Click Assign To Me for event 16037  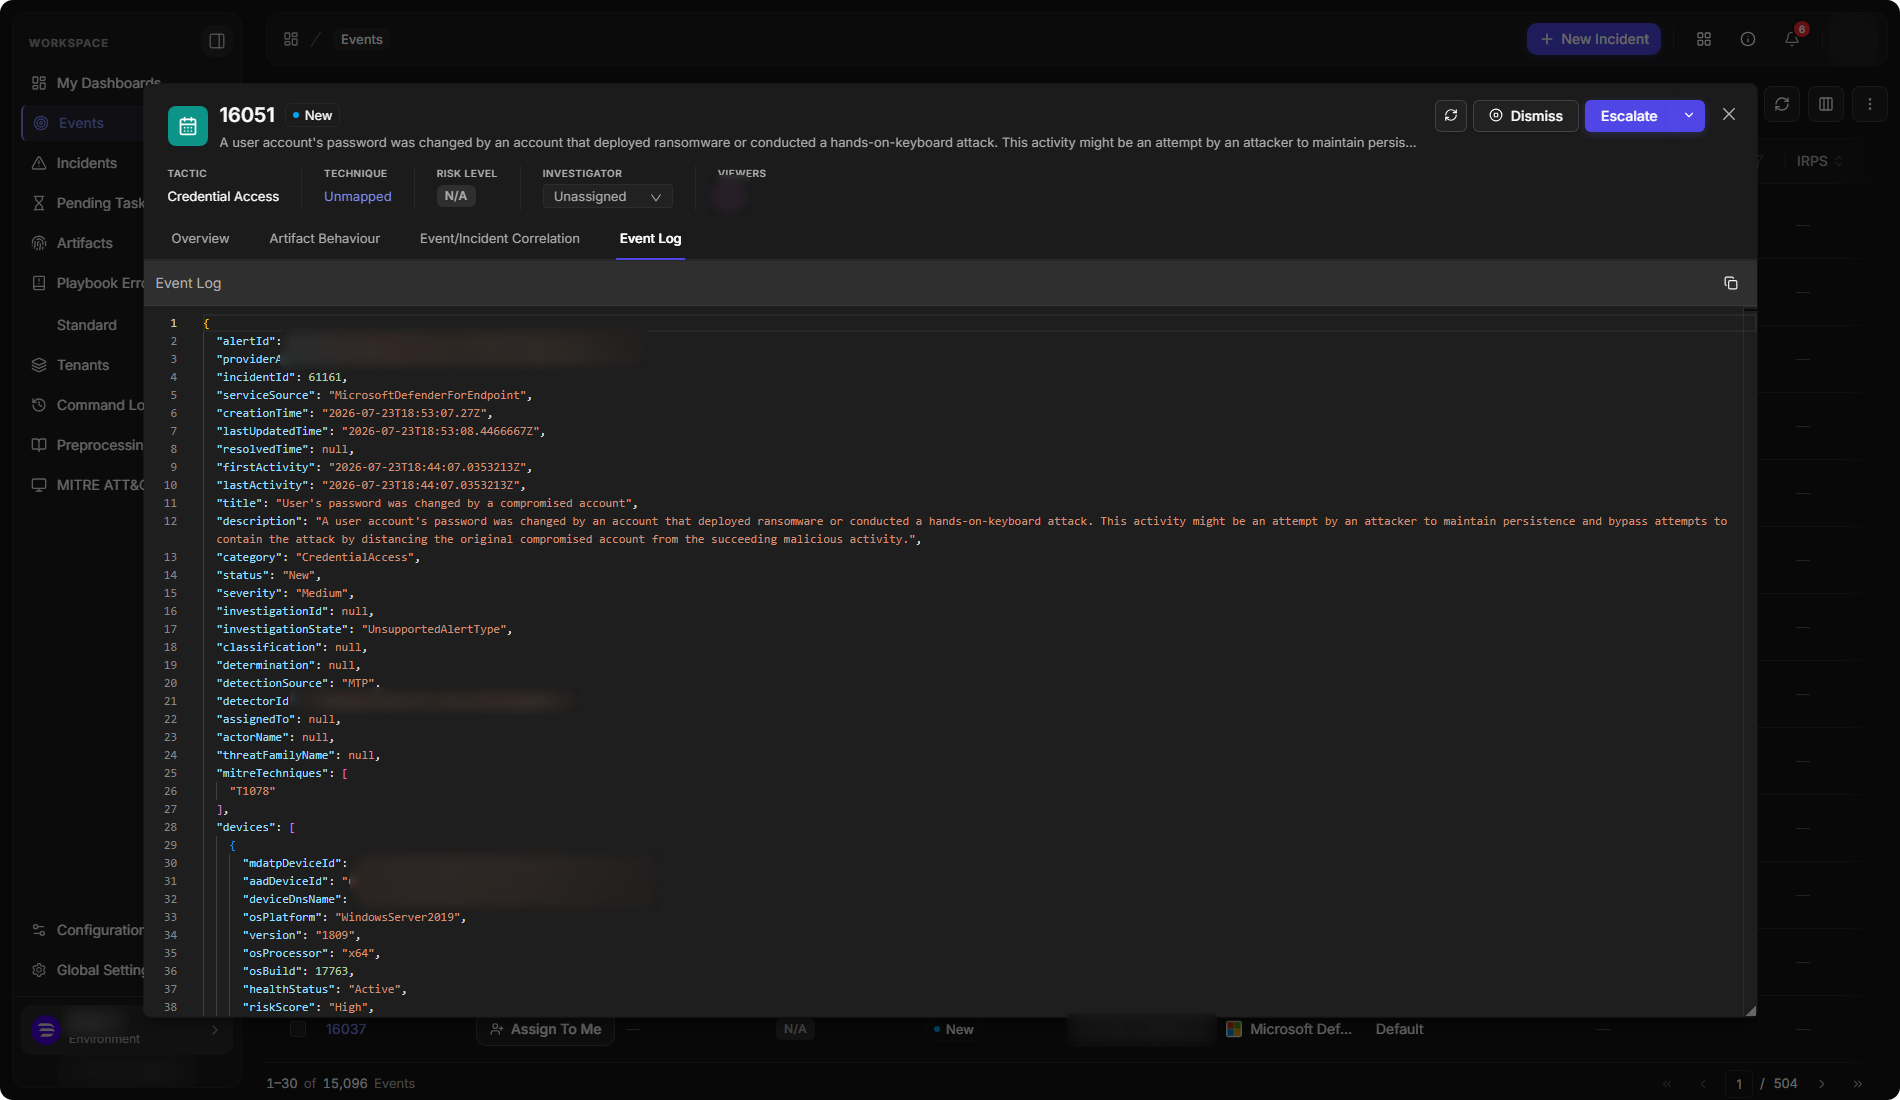coord(546,1029)
